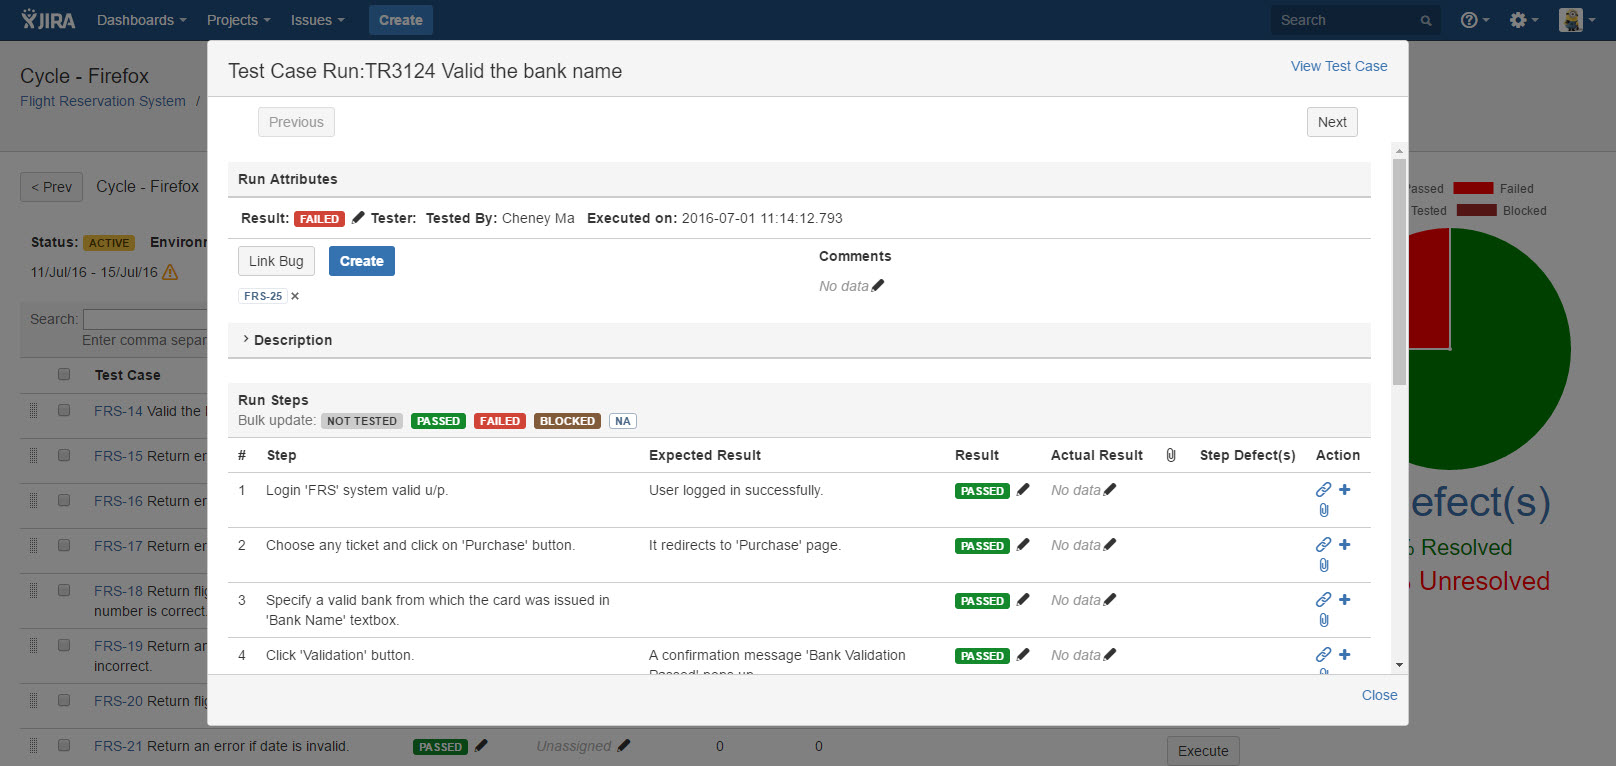Image resolution: width=1616 pixels, height=766 pixels.
Task: Open the settings gear menu
Action: (x=1524, y=20)
